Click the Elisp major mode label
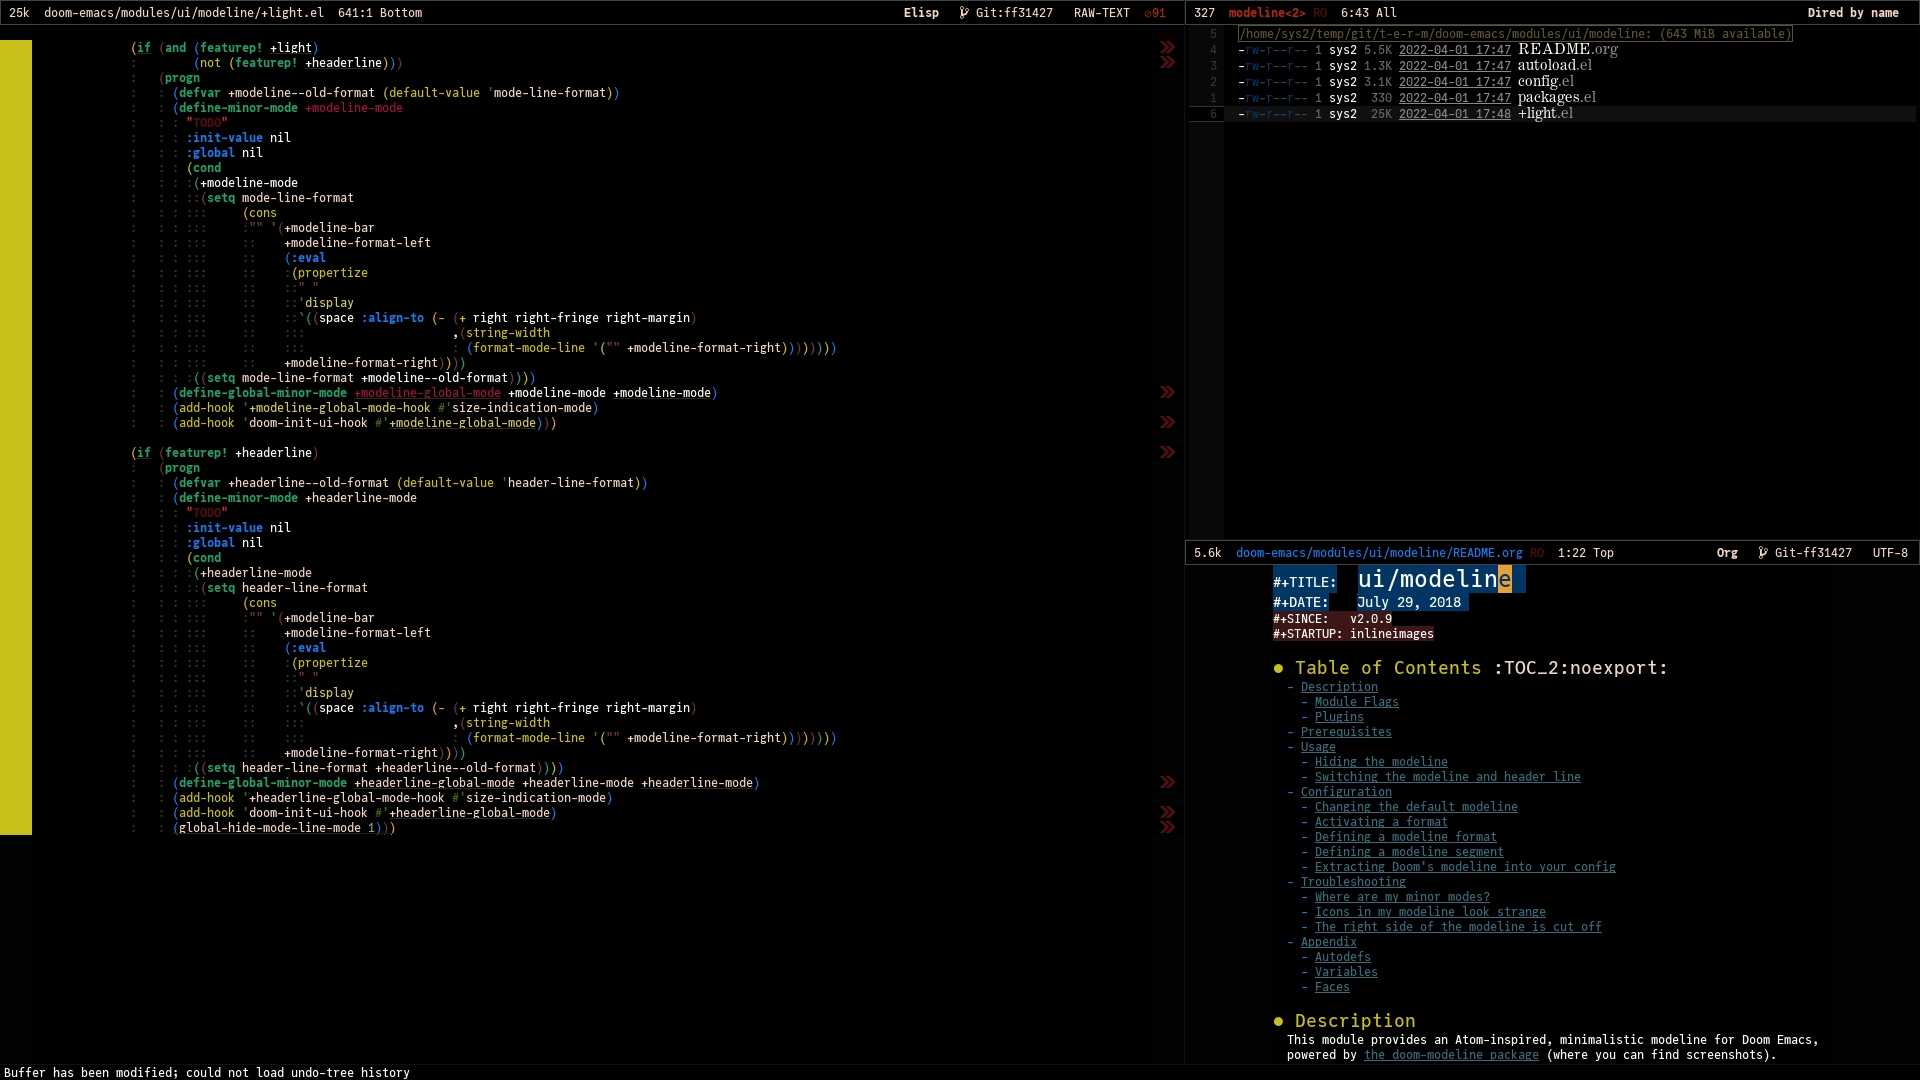This screenshot has height=1080, width=1920. (x=920, y=13)
